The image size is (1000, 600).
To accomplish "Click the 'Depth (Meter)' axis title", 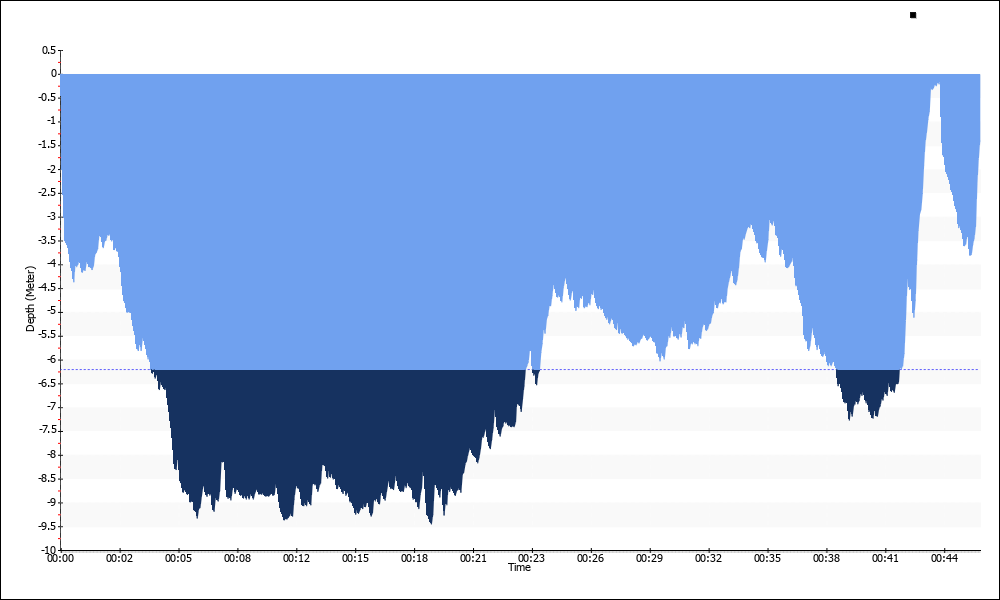I will click(x=30, y=298).
